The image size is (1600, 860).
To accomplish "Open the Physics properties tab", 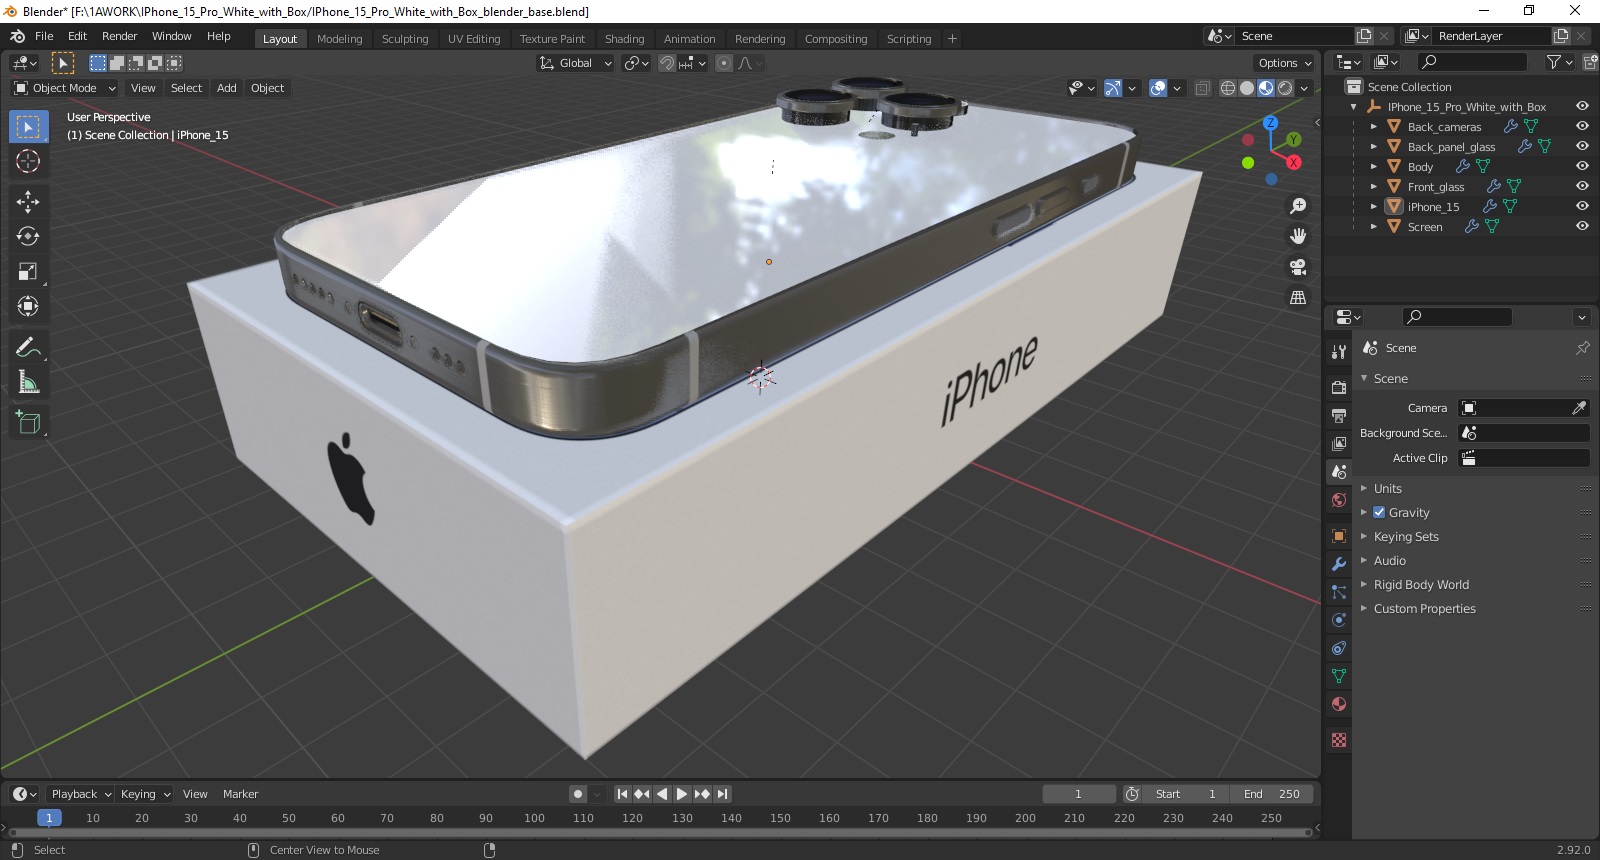I will pyautogui.click(x=1339, y=620).
